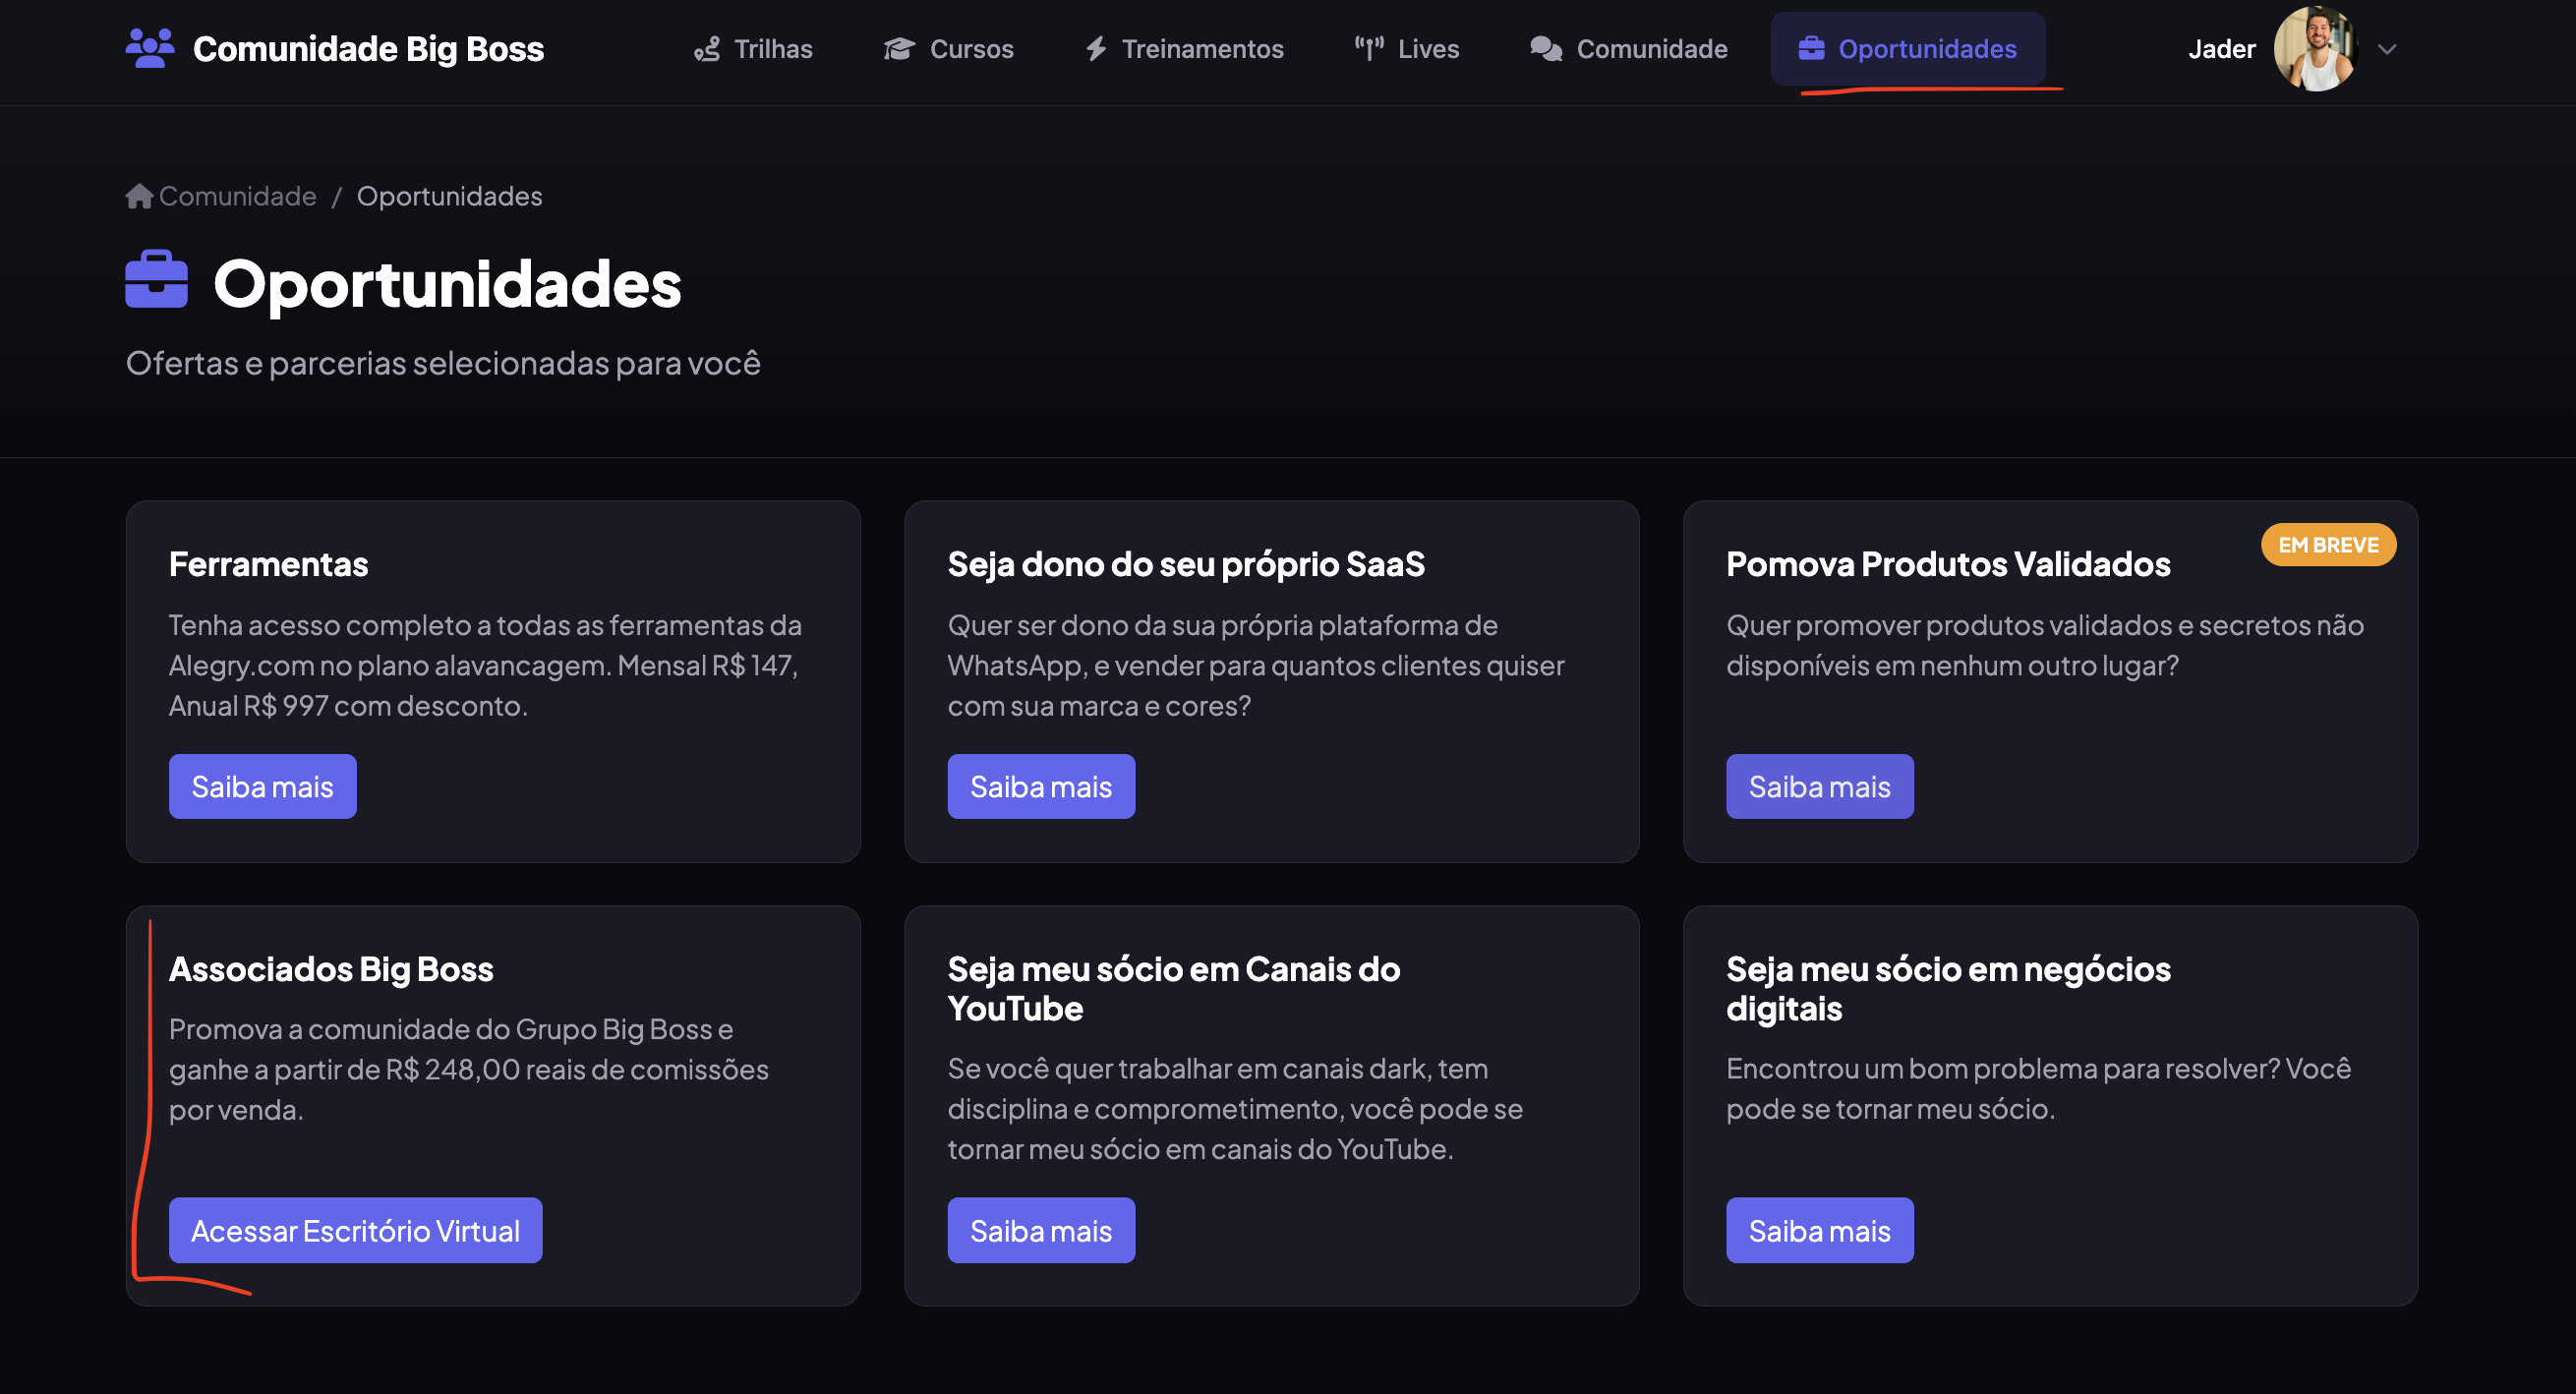This screenshot has width=2576, height=1394.
Task: Click the Comunidade Big Boss people logo icon
Action: click(150, 48)
